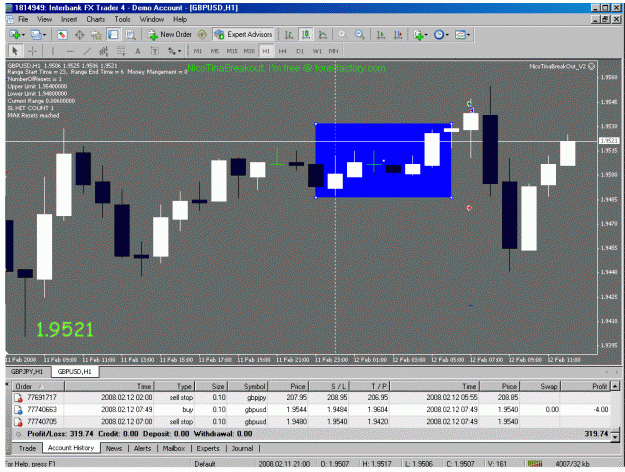Click the Periods clock icon
This screenshot has width=625, height=472.
click(439, 35)
